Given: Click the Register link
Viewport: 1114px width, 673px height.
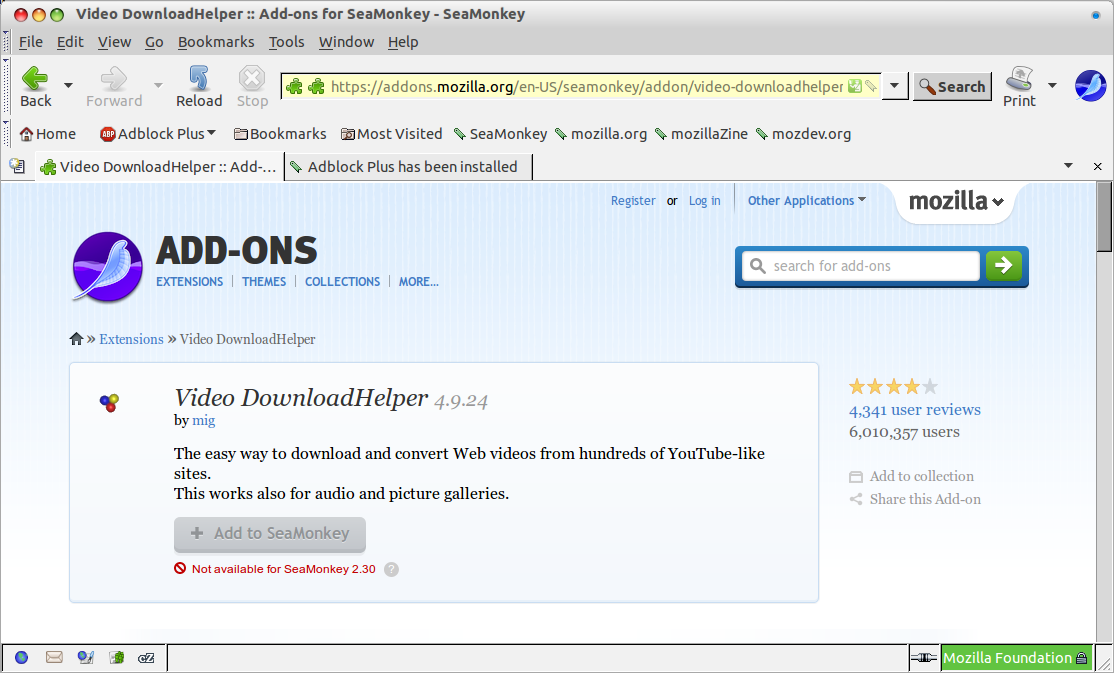Looking at the screenshot, I should tap(633, 200).
